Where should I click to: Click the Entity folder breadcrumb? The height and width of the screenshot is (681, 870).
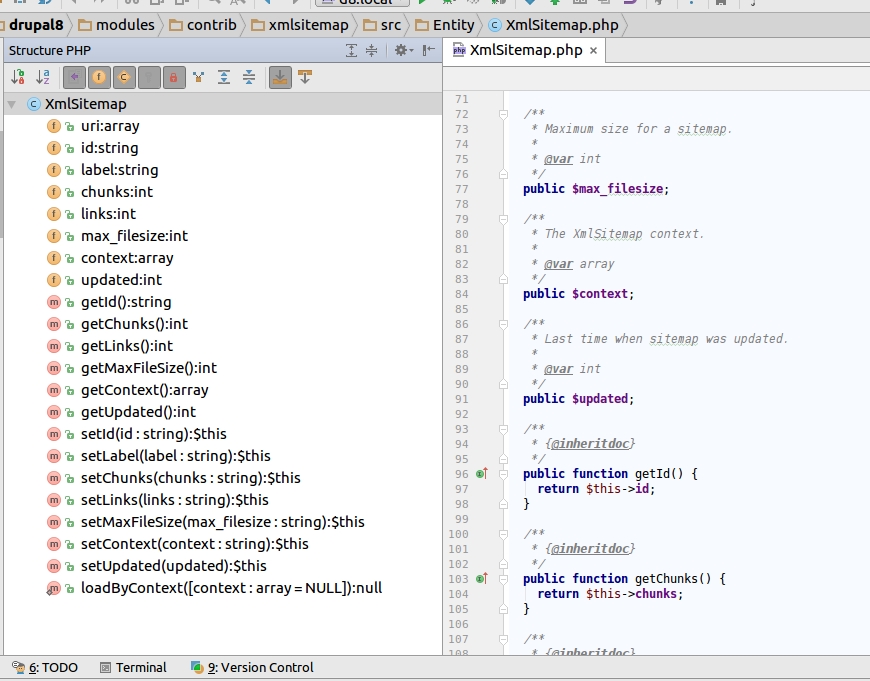pyautogui.click(x=445, y=25)
